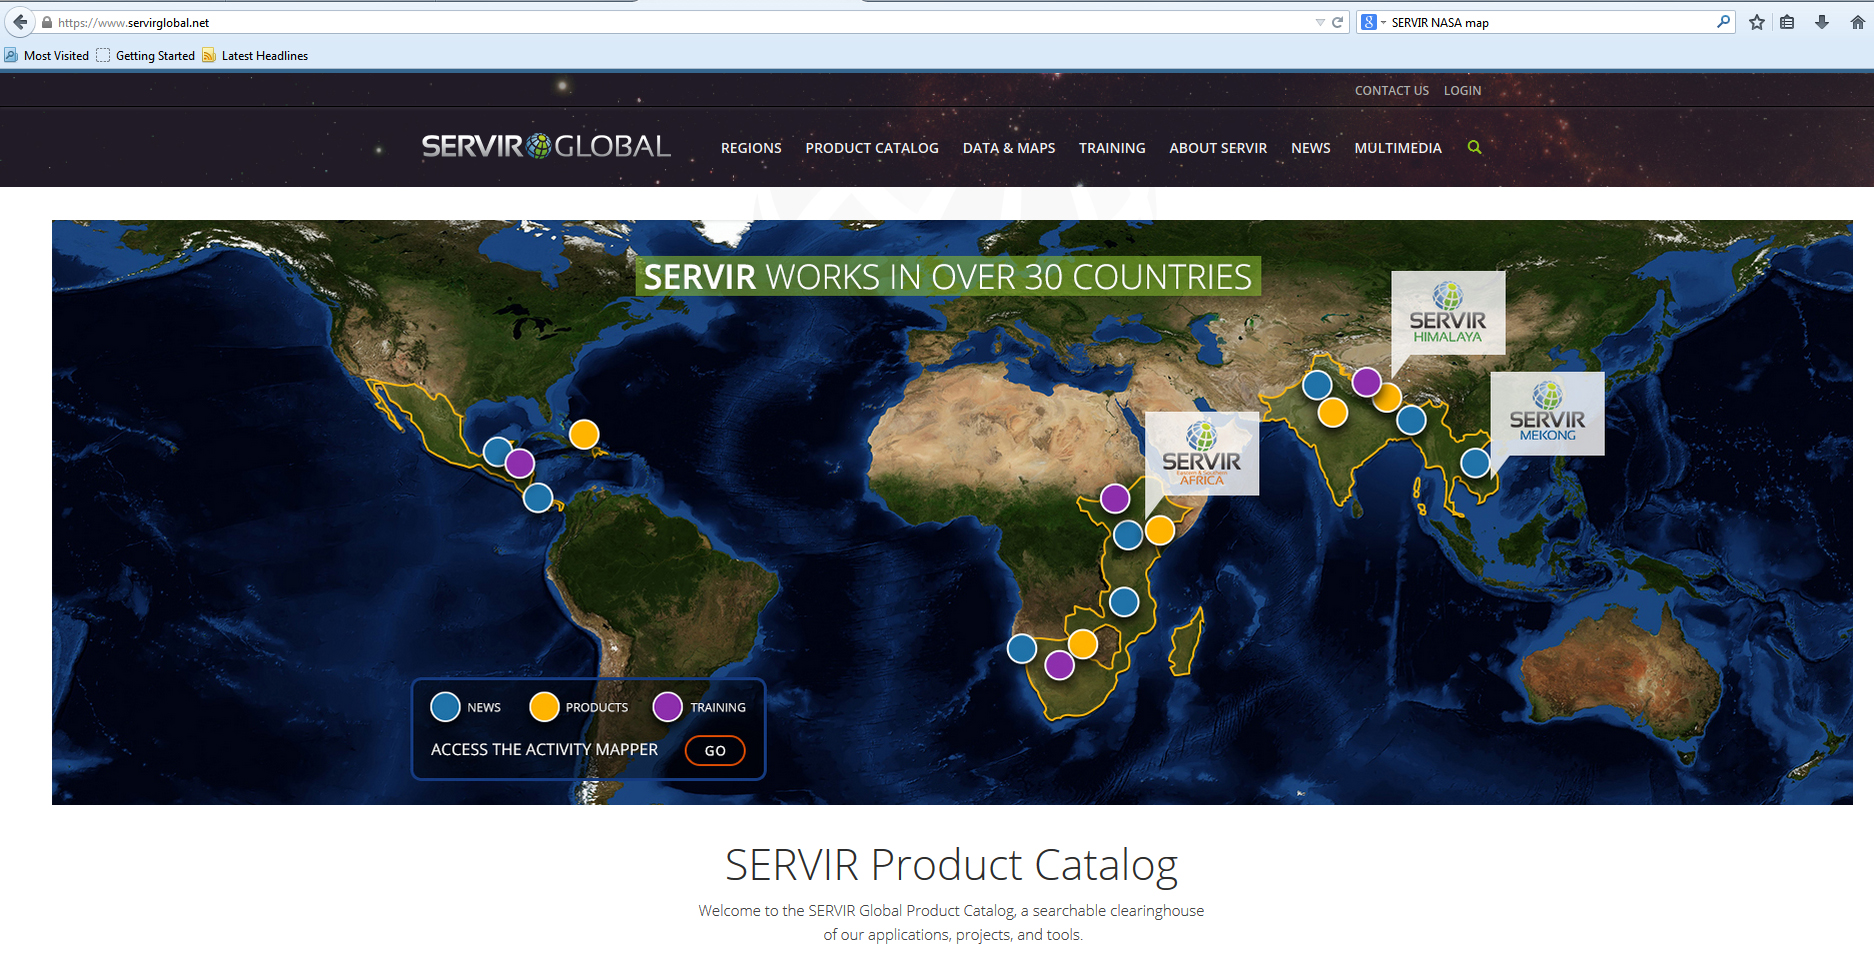Go to browser home page icon
The image size is (1874, 969).
click(x=1857, y=22)
